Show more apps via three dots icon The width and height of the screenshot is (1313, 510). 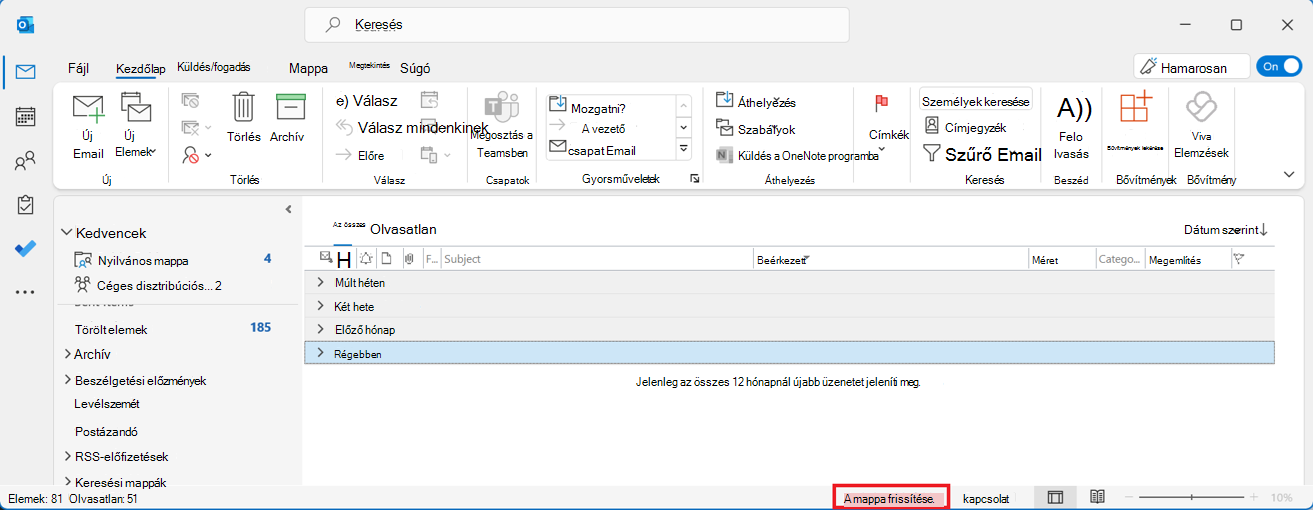(x=26, y=292)
